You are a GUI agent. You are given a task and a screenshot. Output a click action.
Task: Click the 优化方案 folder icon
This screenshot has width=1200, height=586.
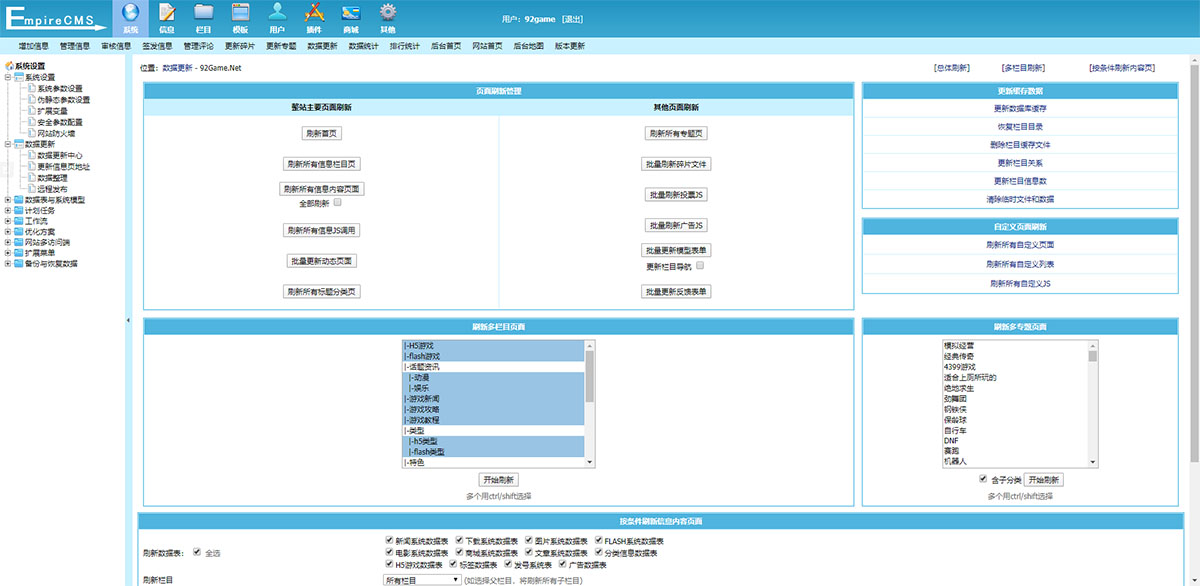click(x=19, y=231)
